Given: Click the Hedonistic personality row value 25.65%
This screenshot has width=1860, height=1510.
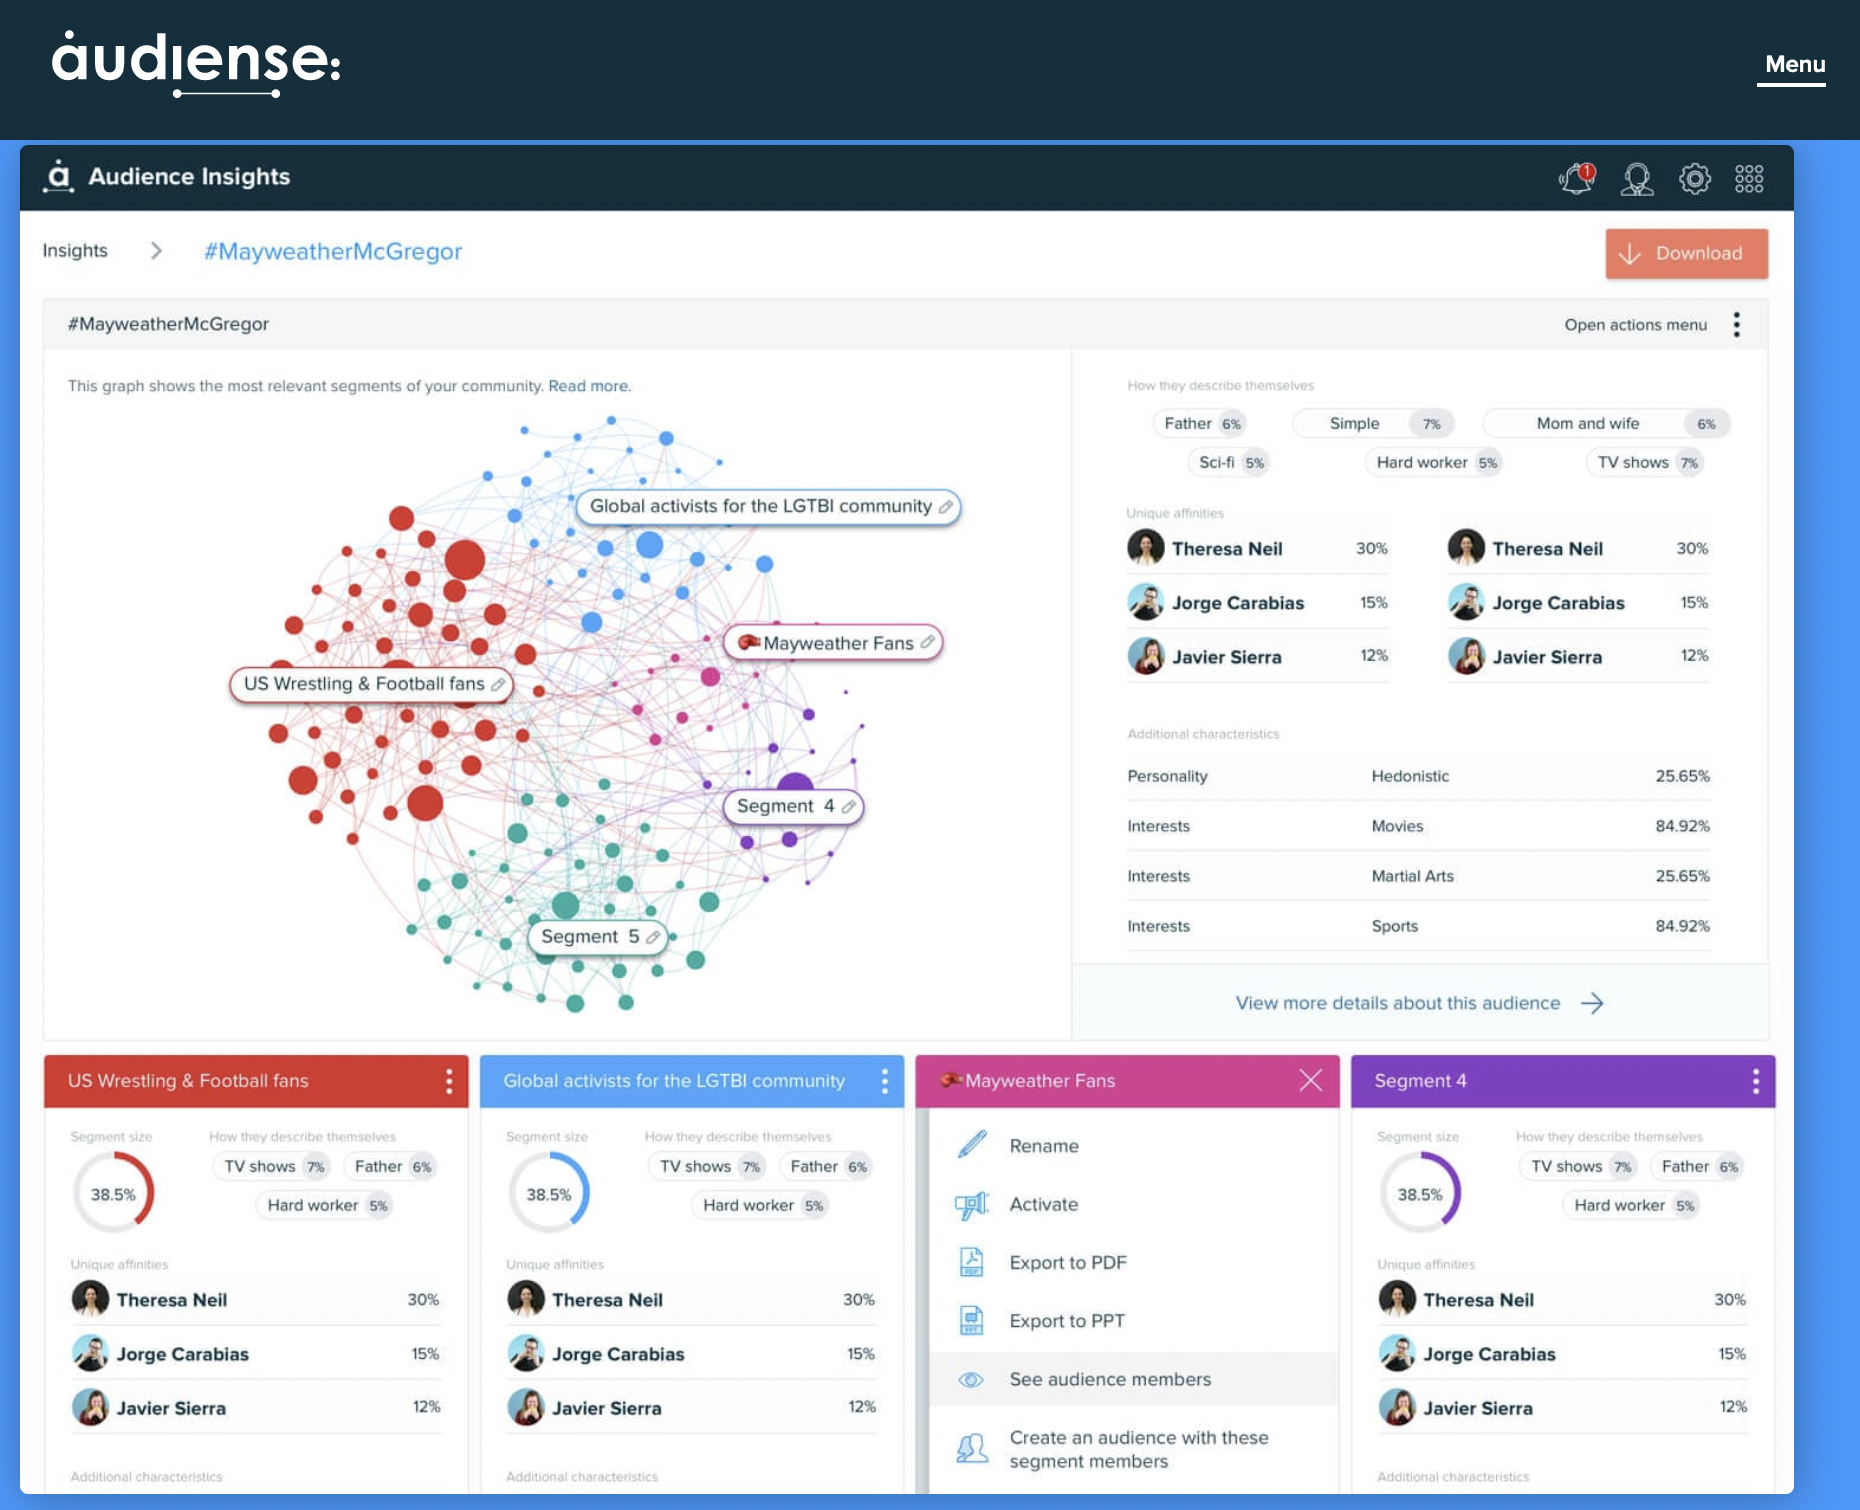Looking at the screenshot, I should click(1682, 776).
